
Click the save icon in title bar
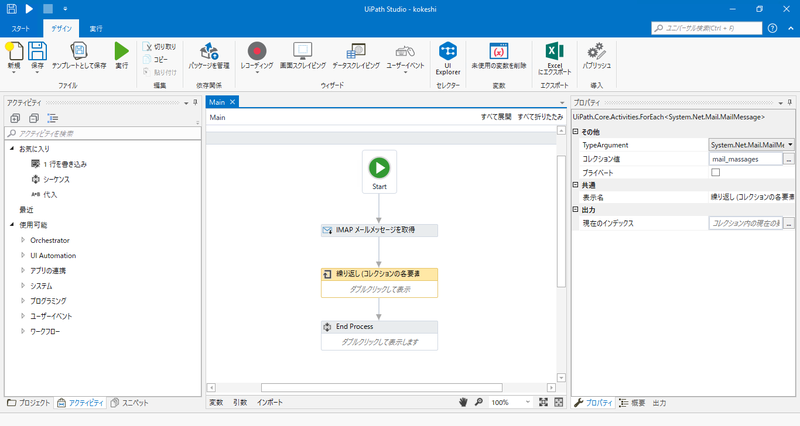(11, 9)
